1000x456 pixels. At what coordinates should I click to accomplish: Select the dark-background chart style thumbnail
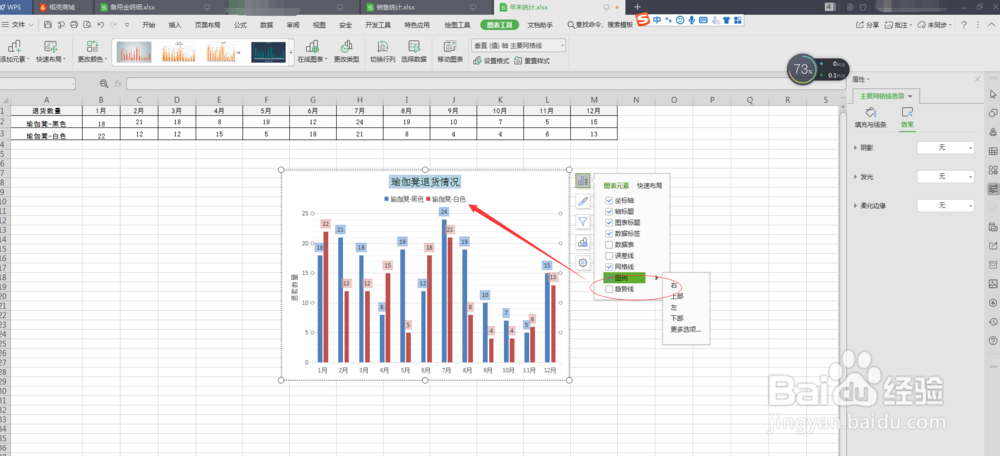click(268, 52)
